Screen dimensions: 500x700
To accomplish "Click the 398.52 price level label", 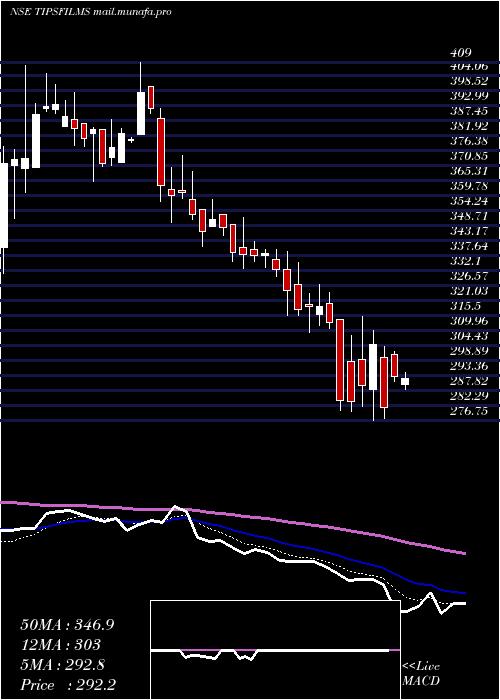I will point(469,81).
